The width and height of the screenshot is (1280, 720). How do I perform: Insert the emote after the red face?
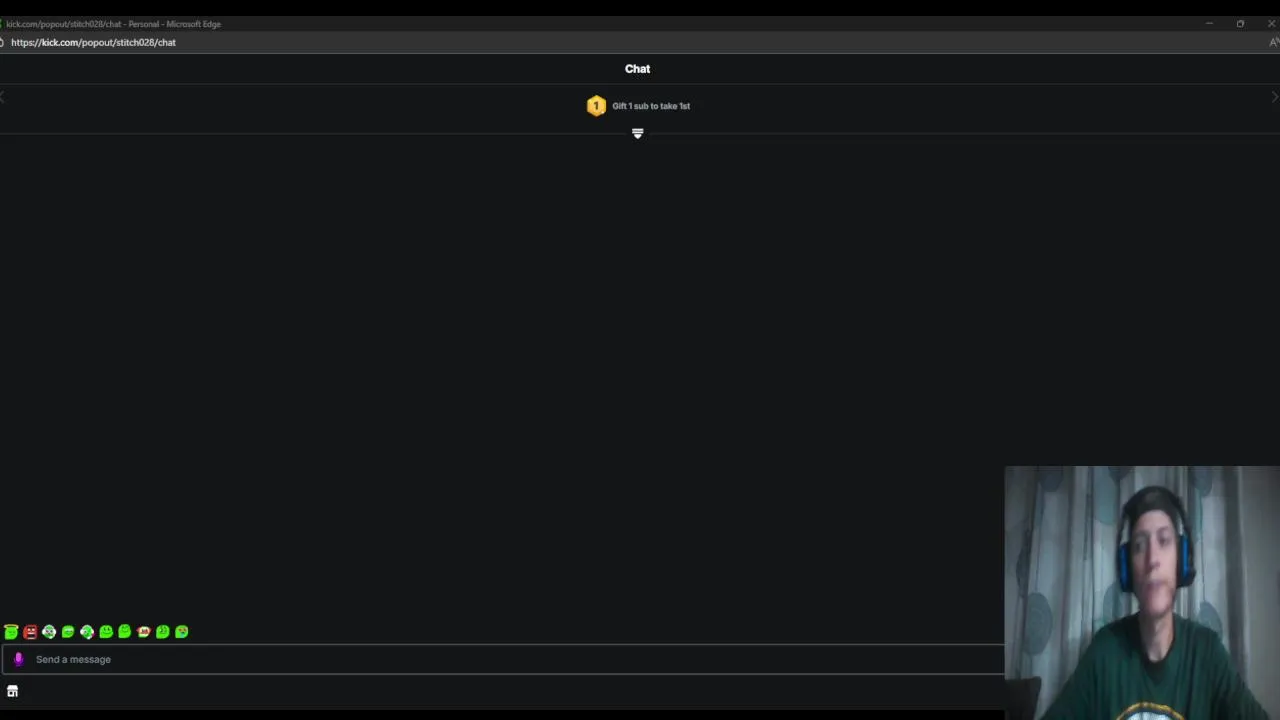49,631
